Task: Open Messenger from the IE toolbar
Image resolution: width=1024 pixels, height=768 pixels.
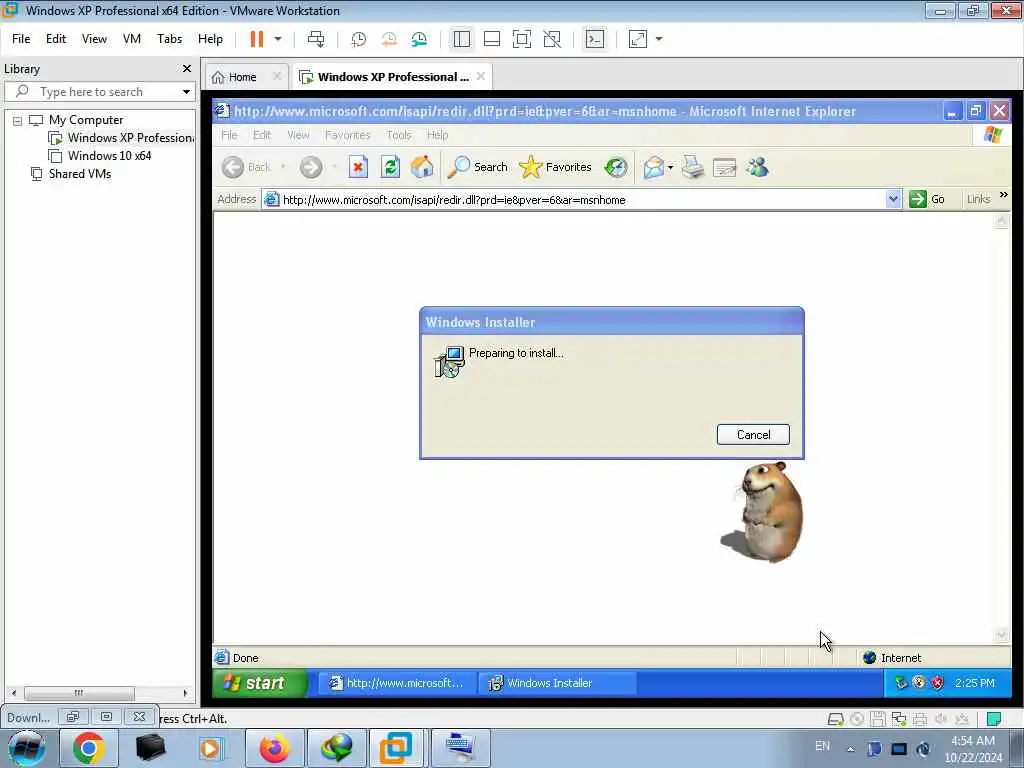Action: click(758, 168)
